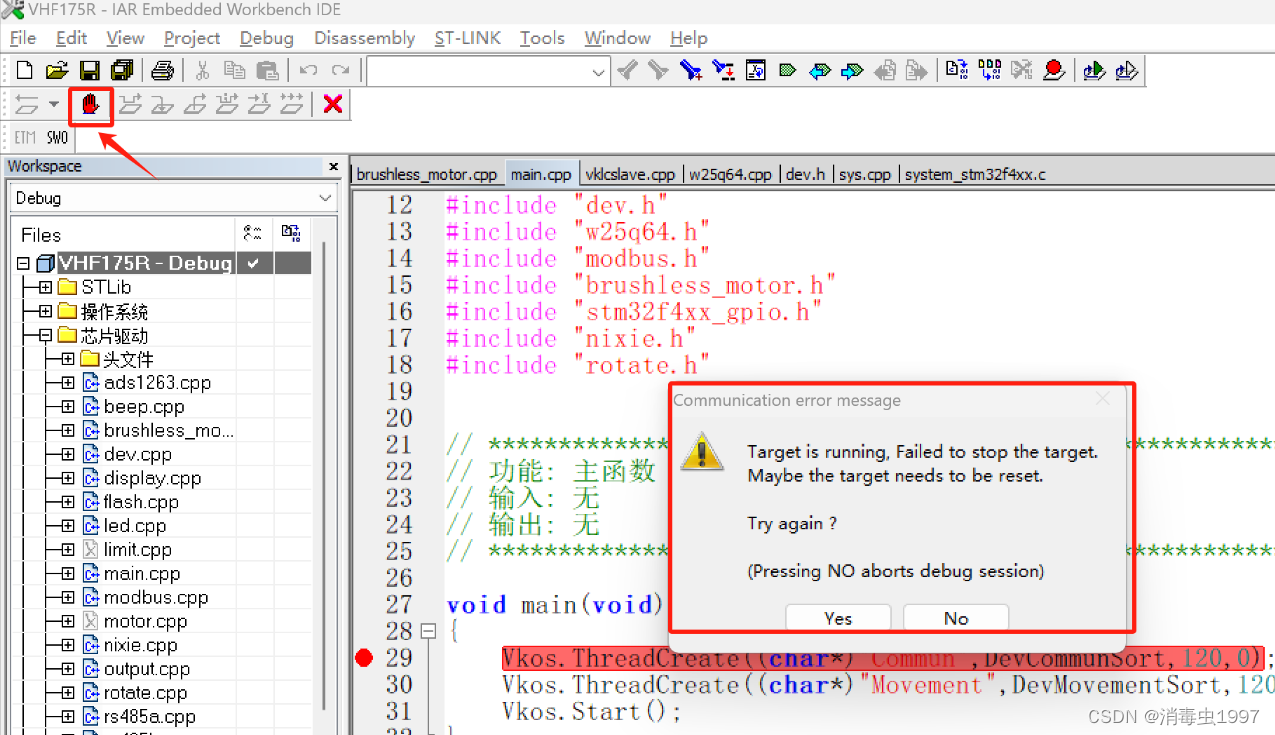The image size is (1275, 735).
Task: Select limit.cpp in the workspace tree
Action: click(x=137, y=550)
